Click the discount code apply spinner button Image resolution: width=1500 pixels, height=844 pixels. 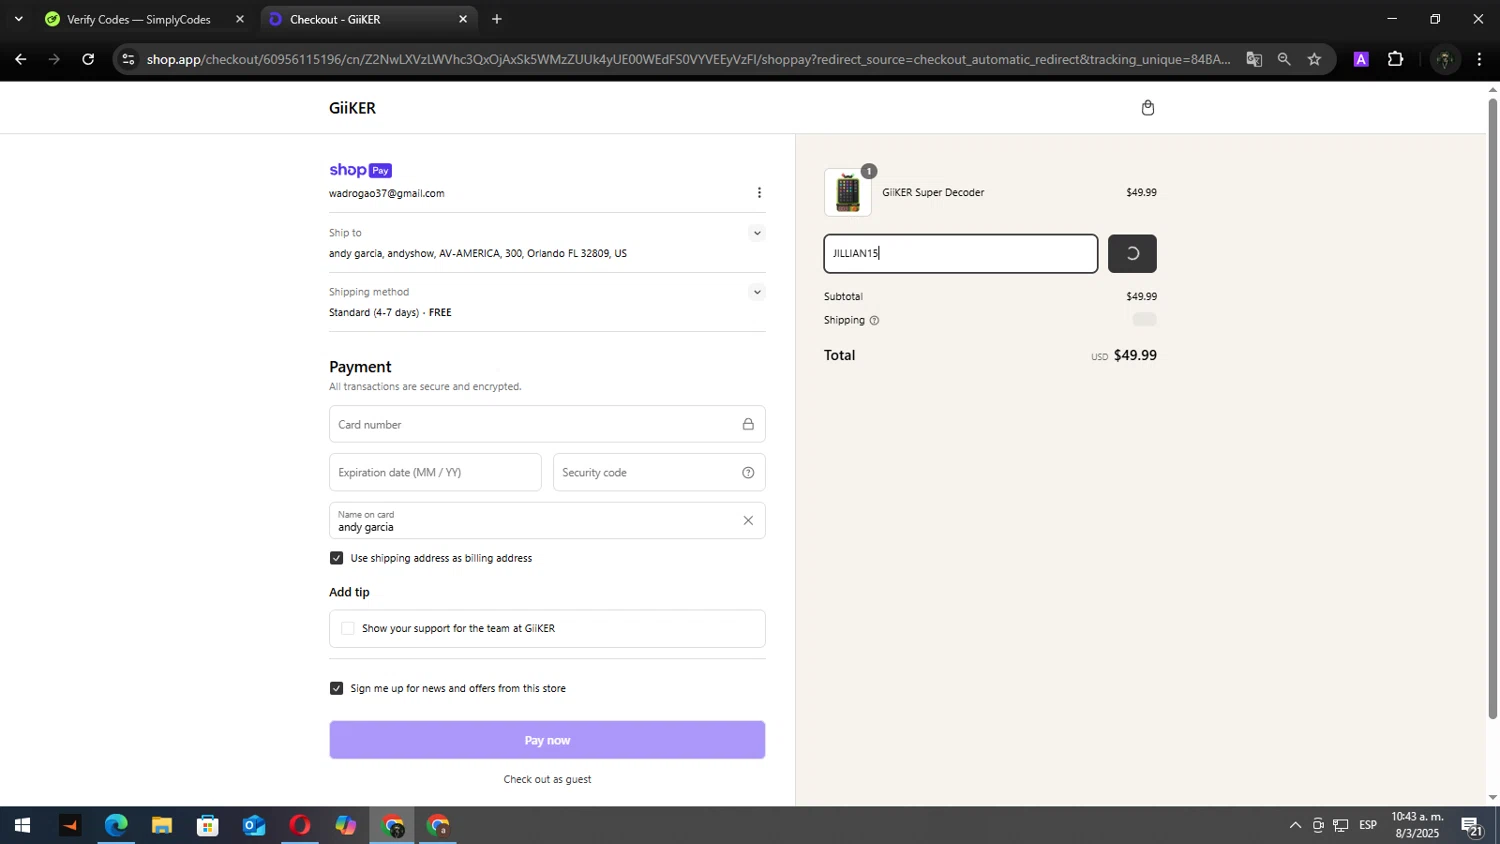click(1132, 254)
